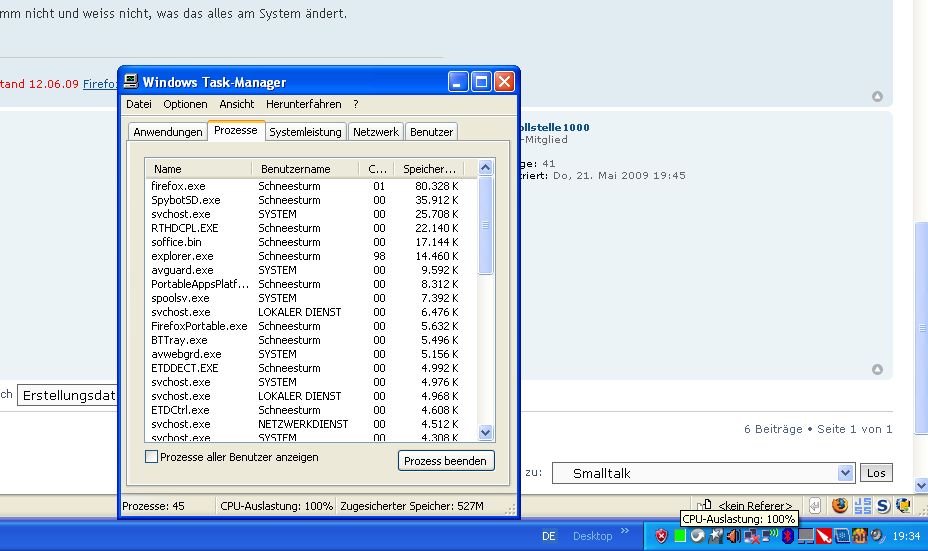Switch to the Systemleistung tab
928x551 pixels.
(x=305, y=132)
